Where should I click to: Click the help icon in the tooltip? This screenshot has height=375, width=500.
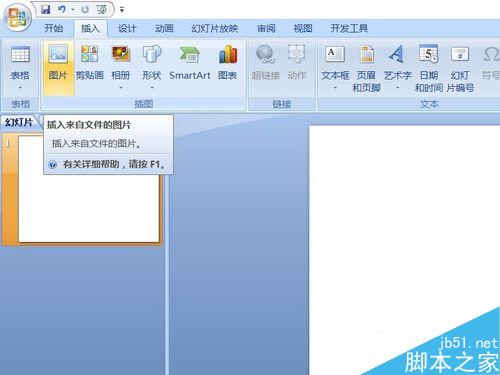[x=53, y=164]
